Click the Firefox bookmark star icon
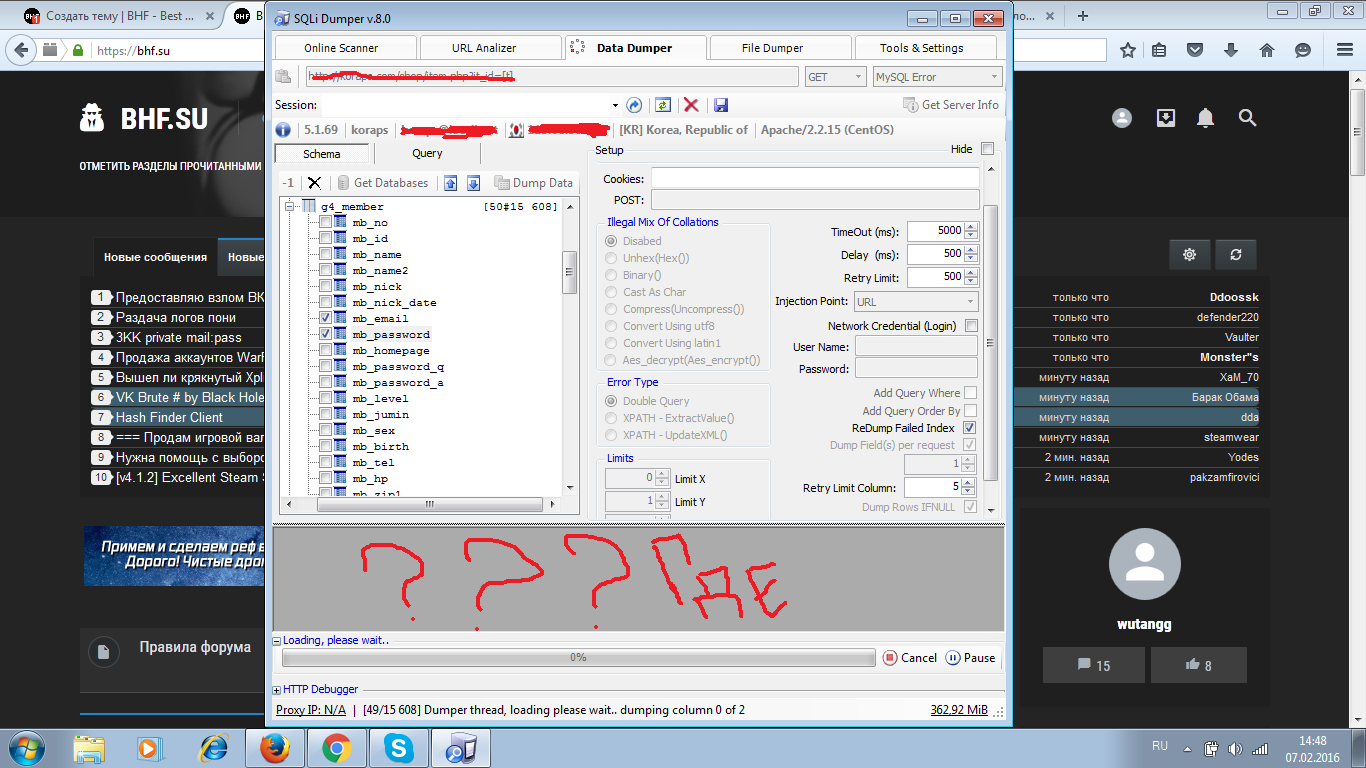The image size is (1366, 768). (x=1128, y=50)
